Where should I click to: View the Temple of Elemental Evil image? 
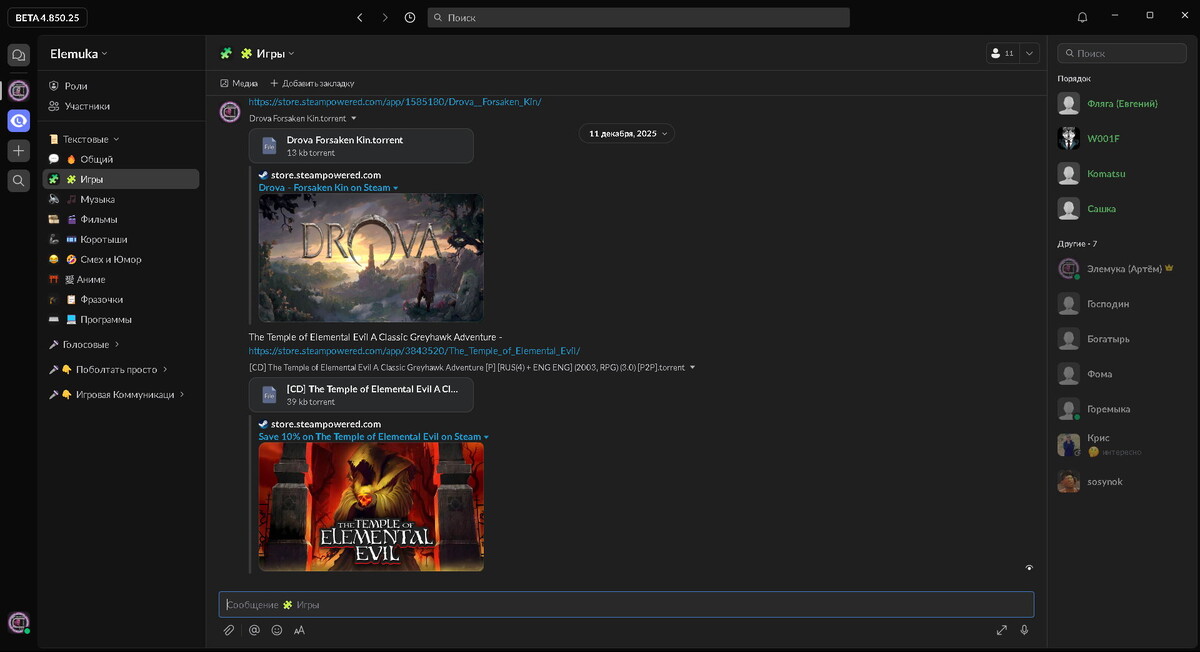point(371,507)
